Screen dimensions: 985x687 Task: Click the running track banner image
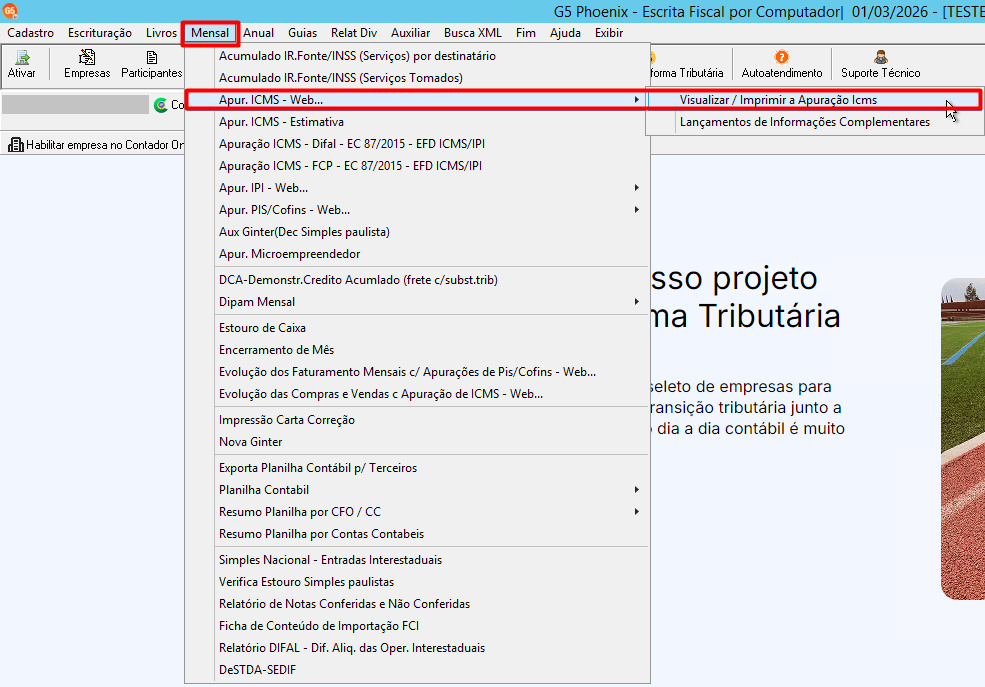963,438
